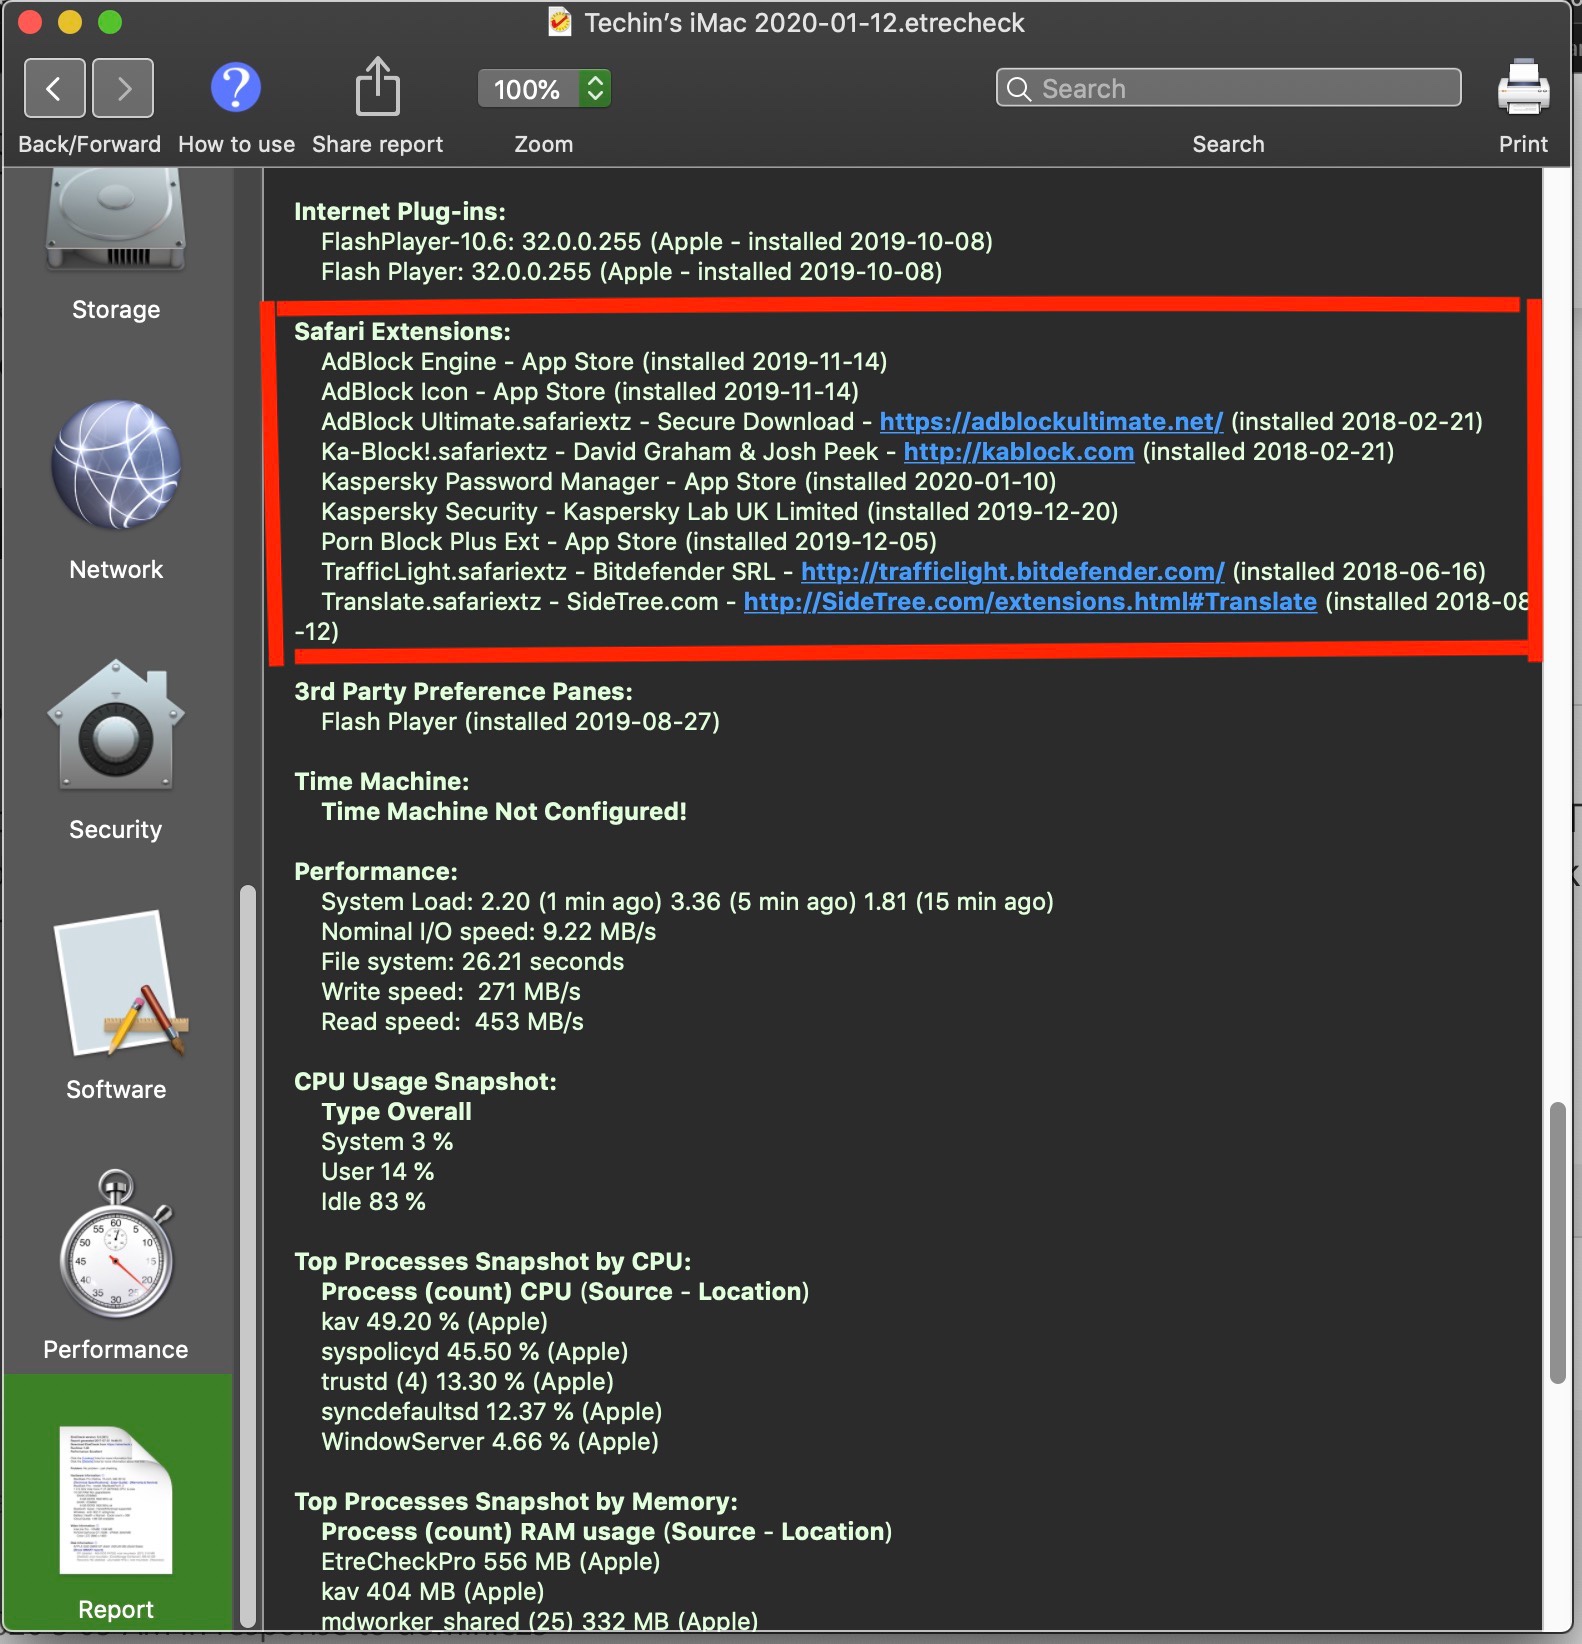Open the trafficlight.bitdefender.com link
Screen dimensions: 1582x1644
pos(1013,572)
